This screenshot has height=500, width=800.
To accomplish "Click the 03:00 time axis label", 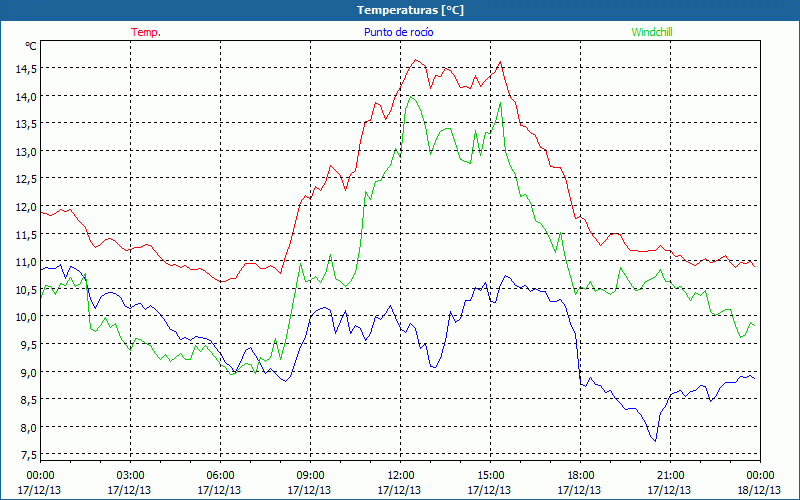I will coord(130,475).
